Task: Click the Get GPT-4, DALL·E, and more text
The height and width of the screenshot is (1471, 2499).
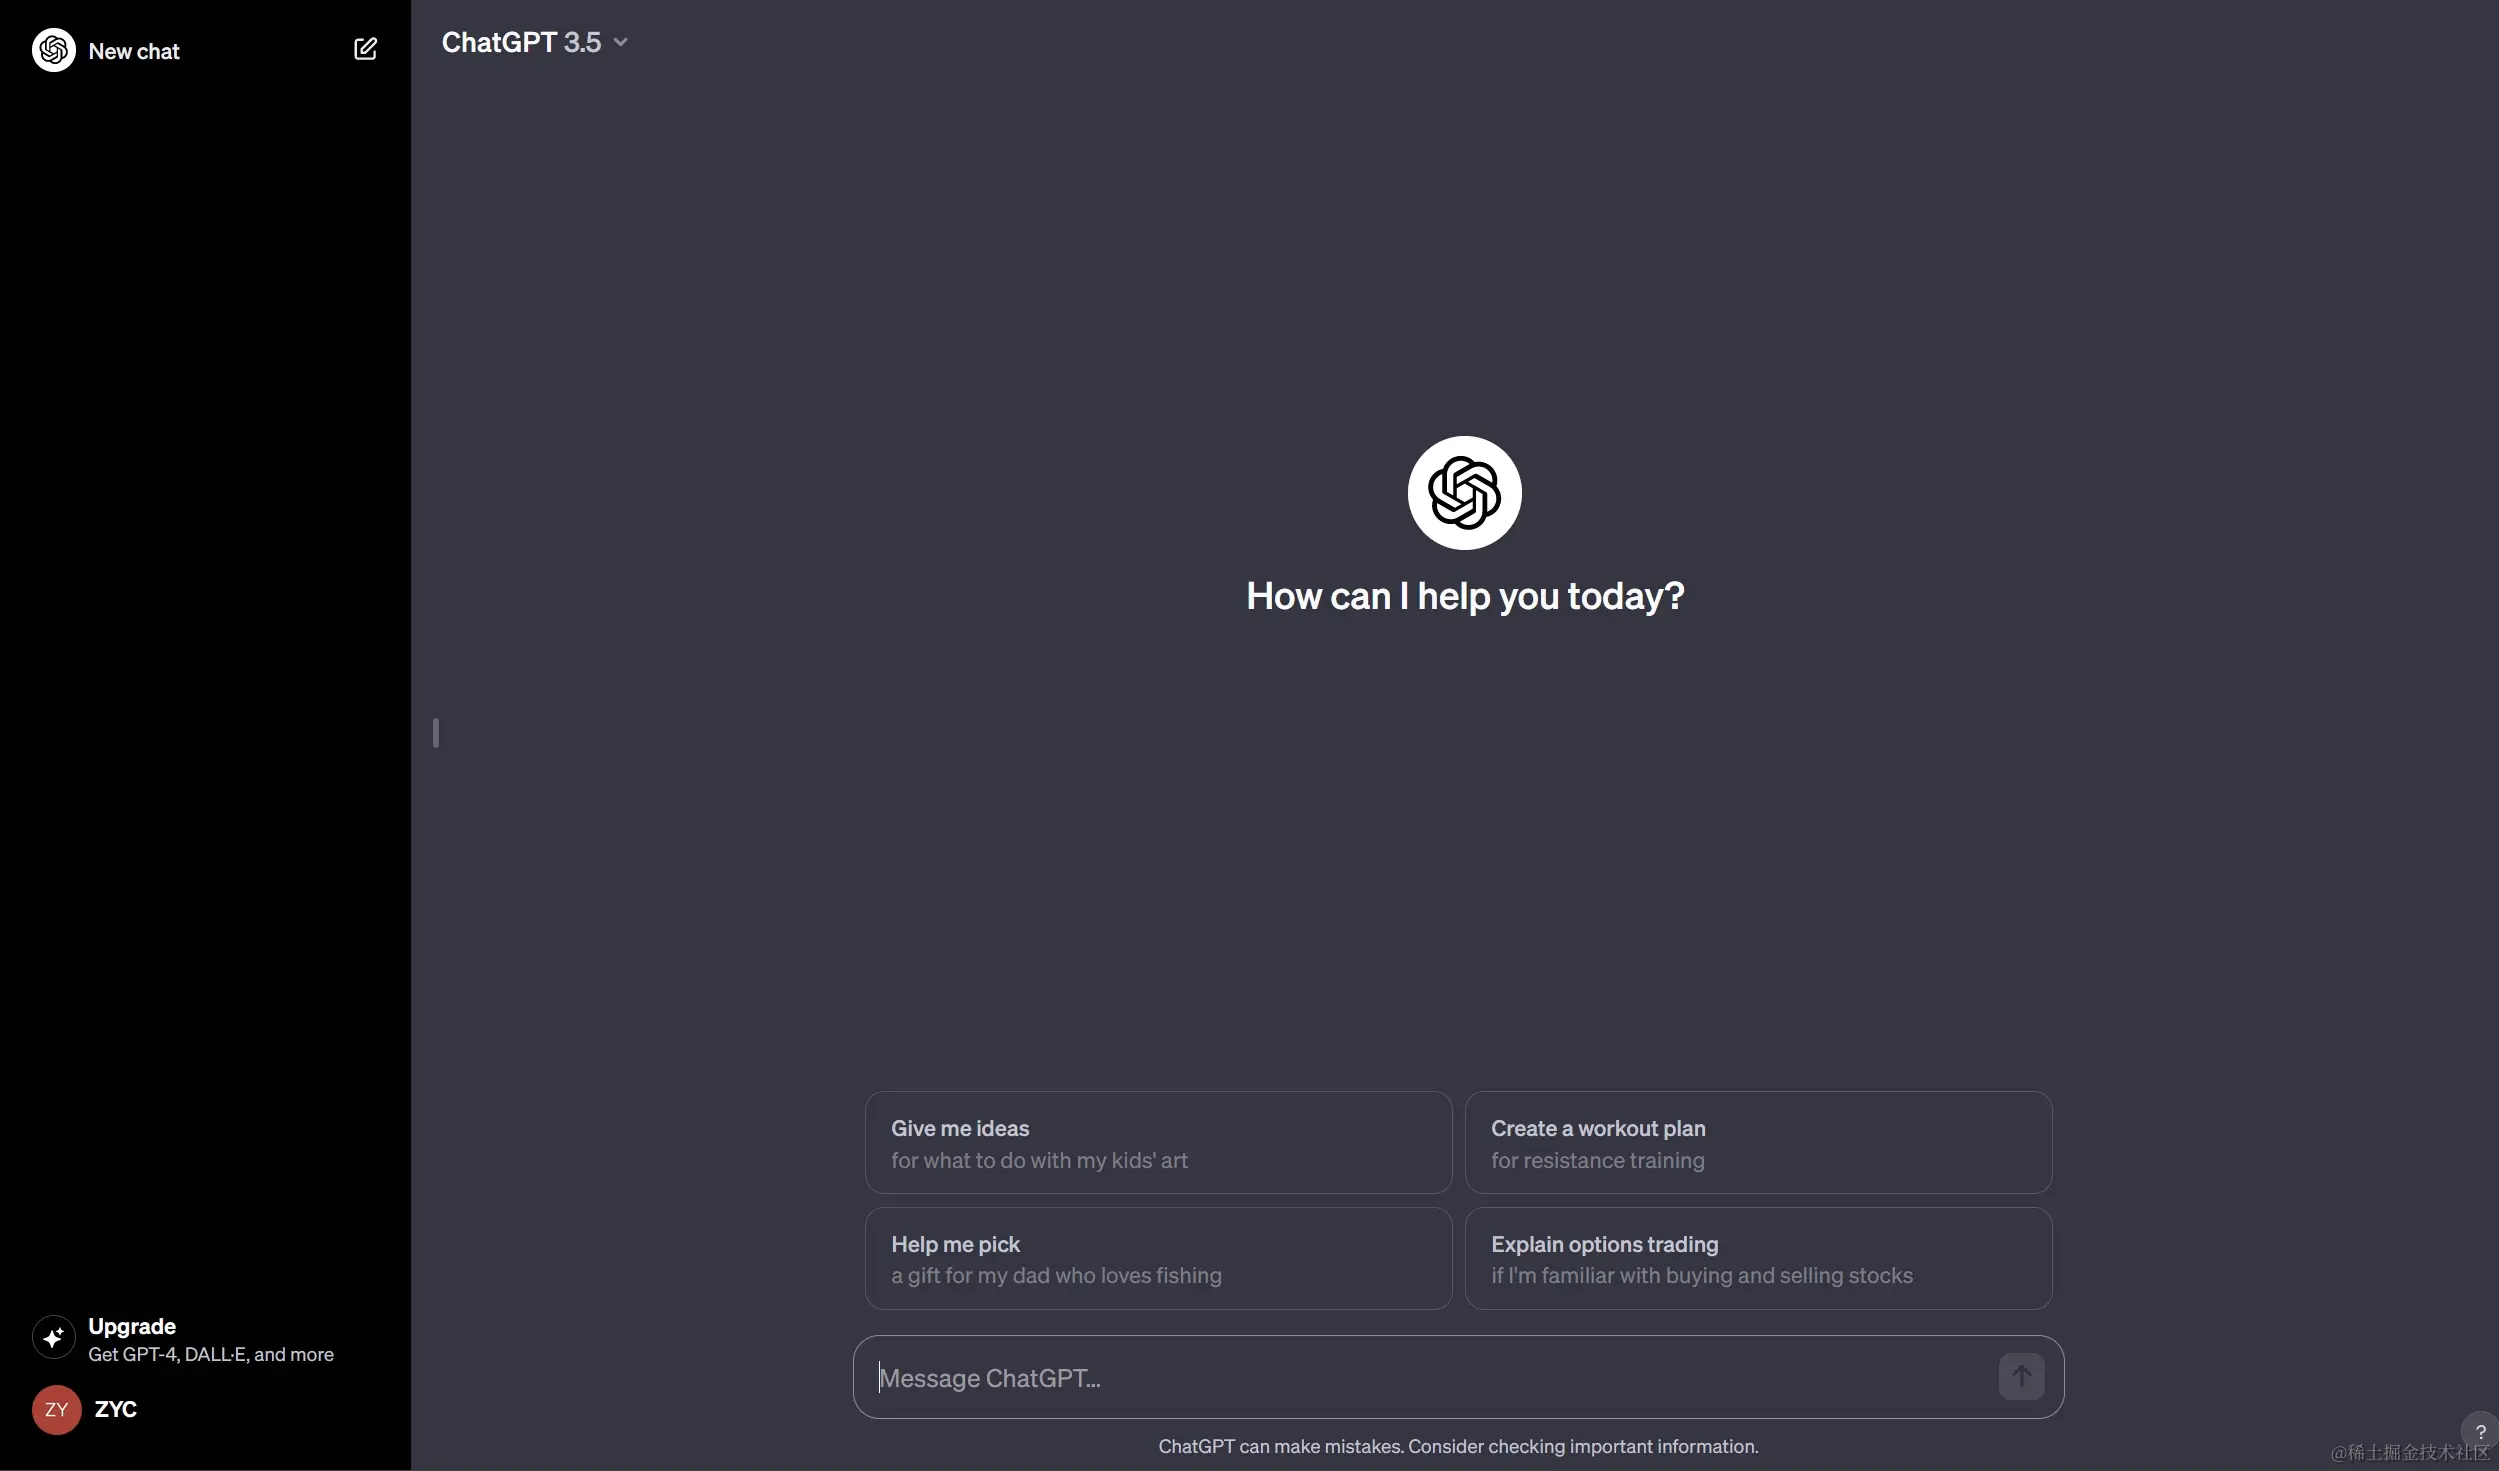Action: 211,1354
